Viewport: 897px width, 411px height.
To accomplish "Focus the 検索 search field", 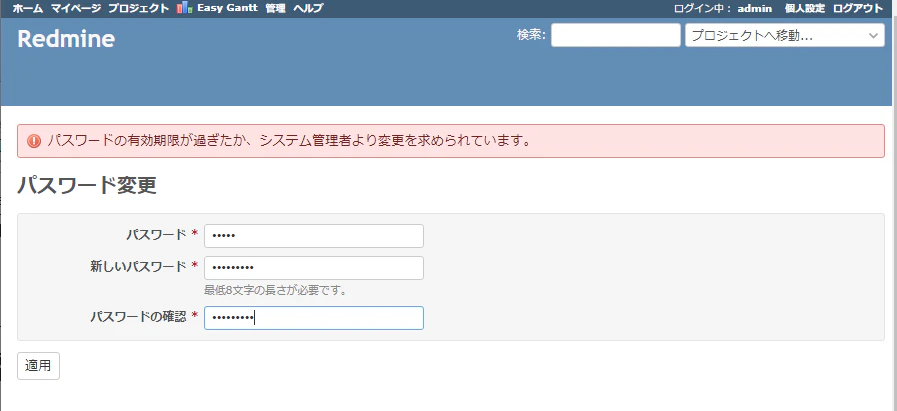I will click(x=616, y=35).
